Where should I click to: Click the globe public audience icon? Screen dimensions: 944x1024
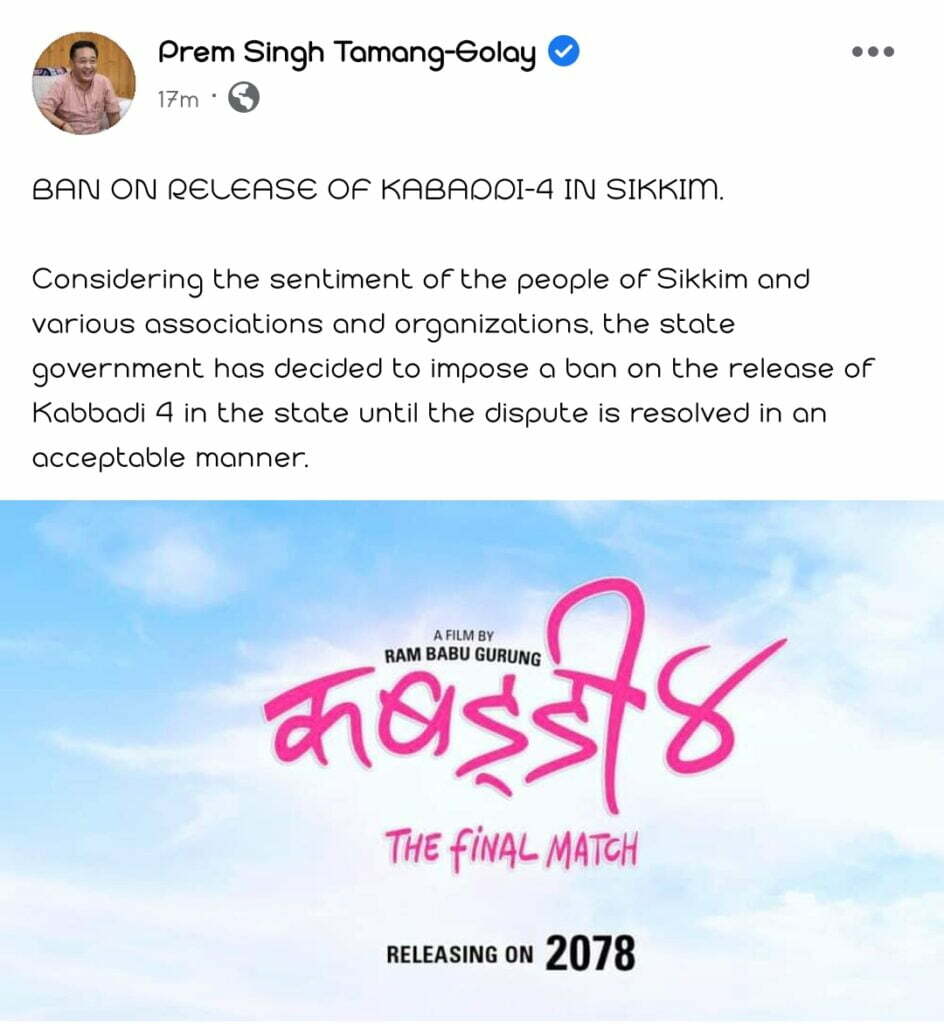[x=244, y=98]
